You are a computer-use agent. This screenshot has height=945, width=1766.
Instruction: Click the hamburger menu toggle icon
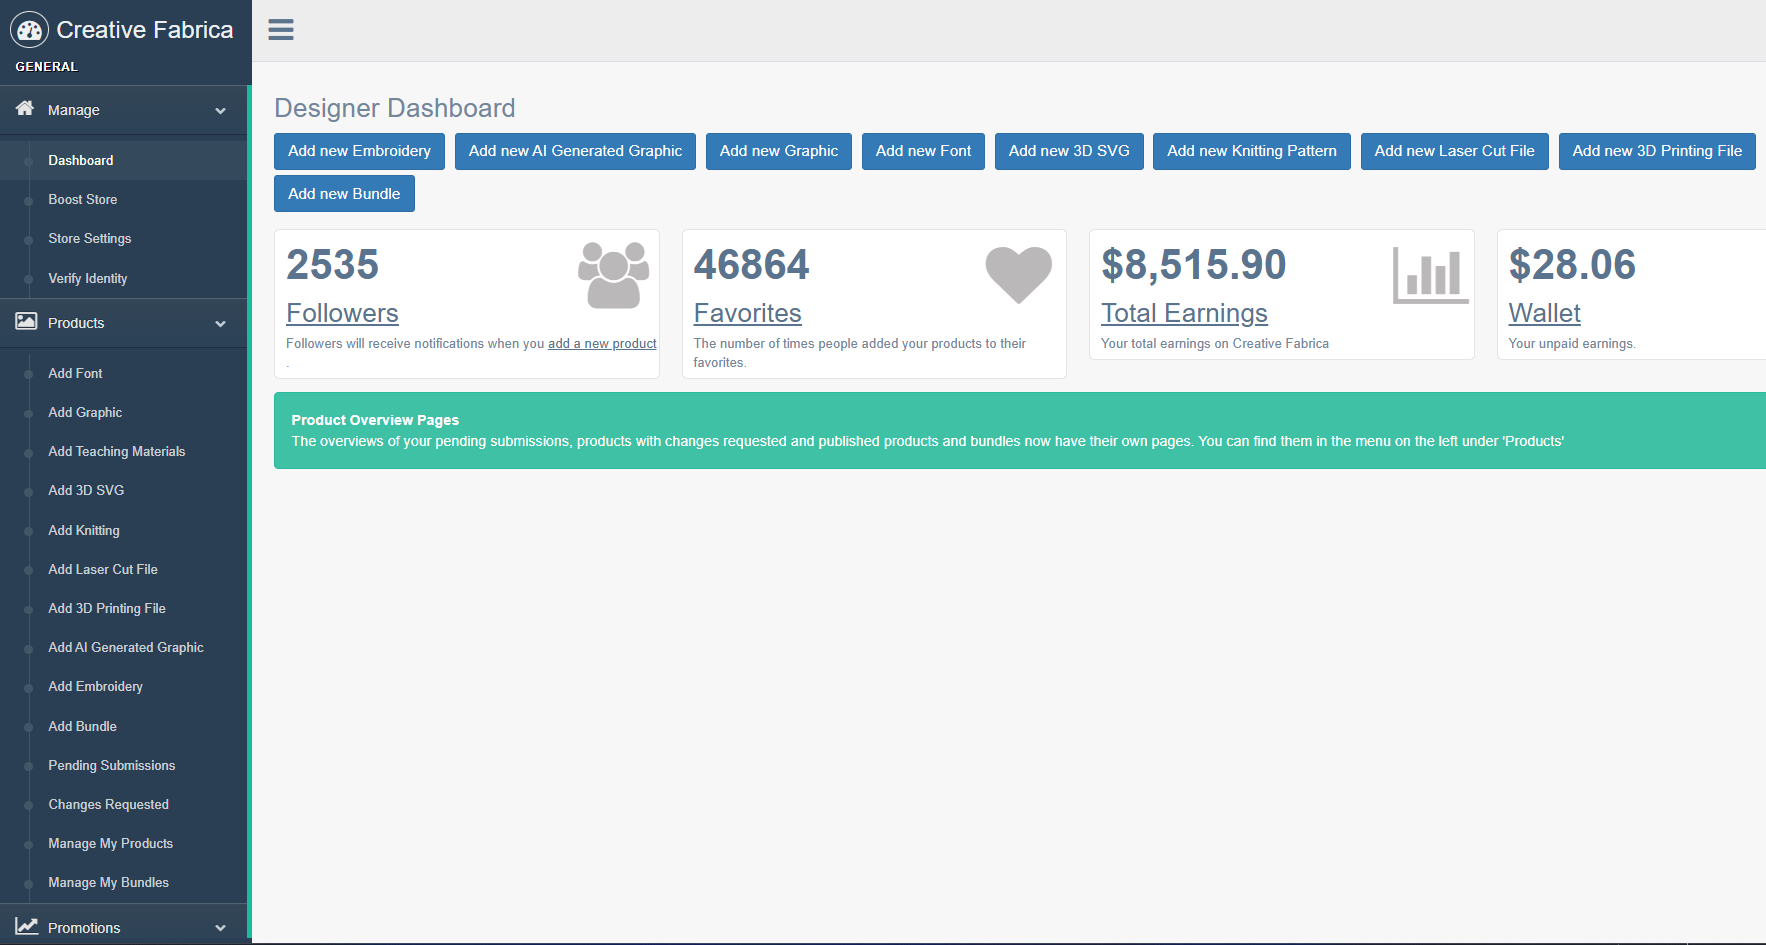[281, 30]
